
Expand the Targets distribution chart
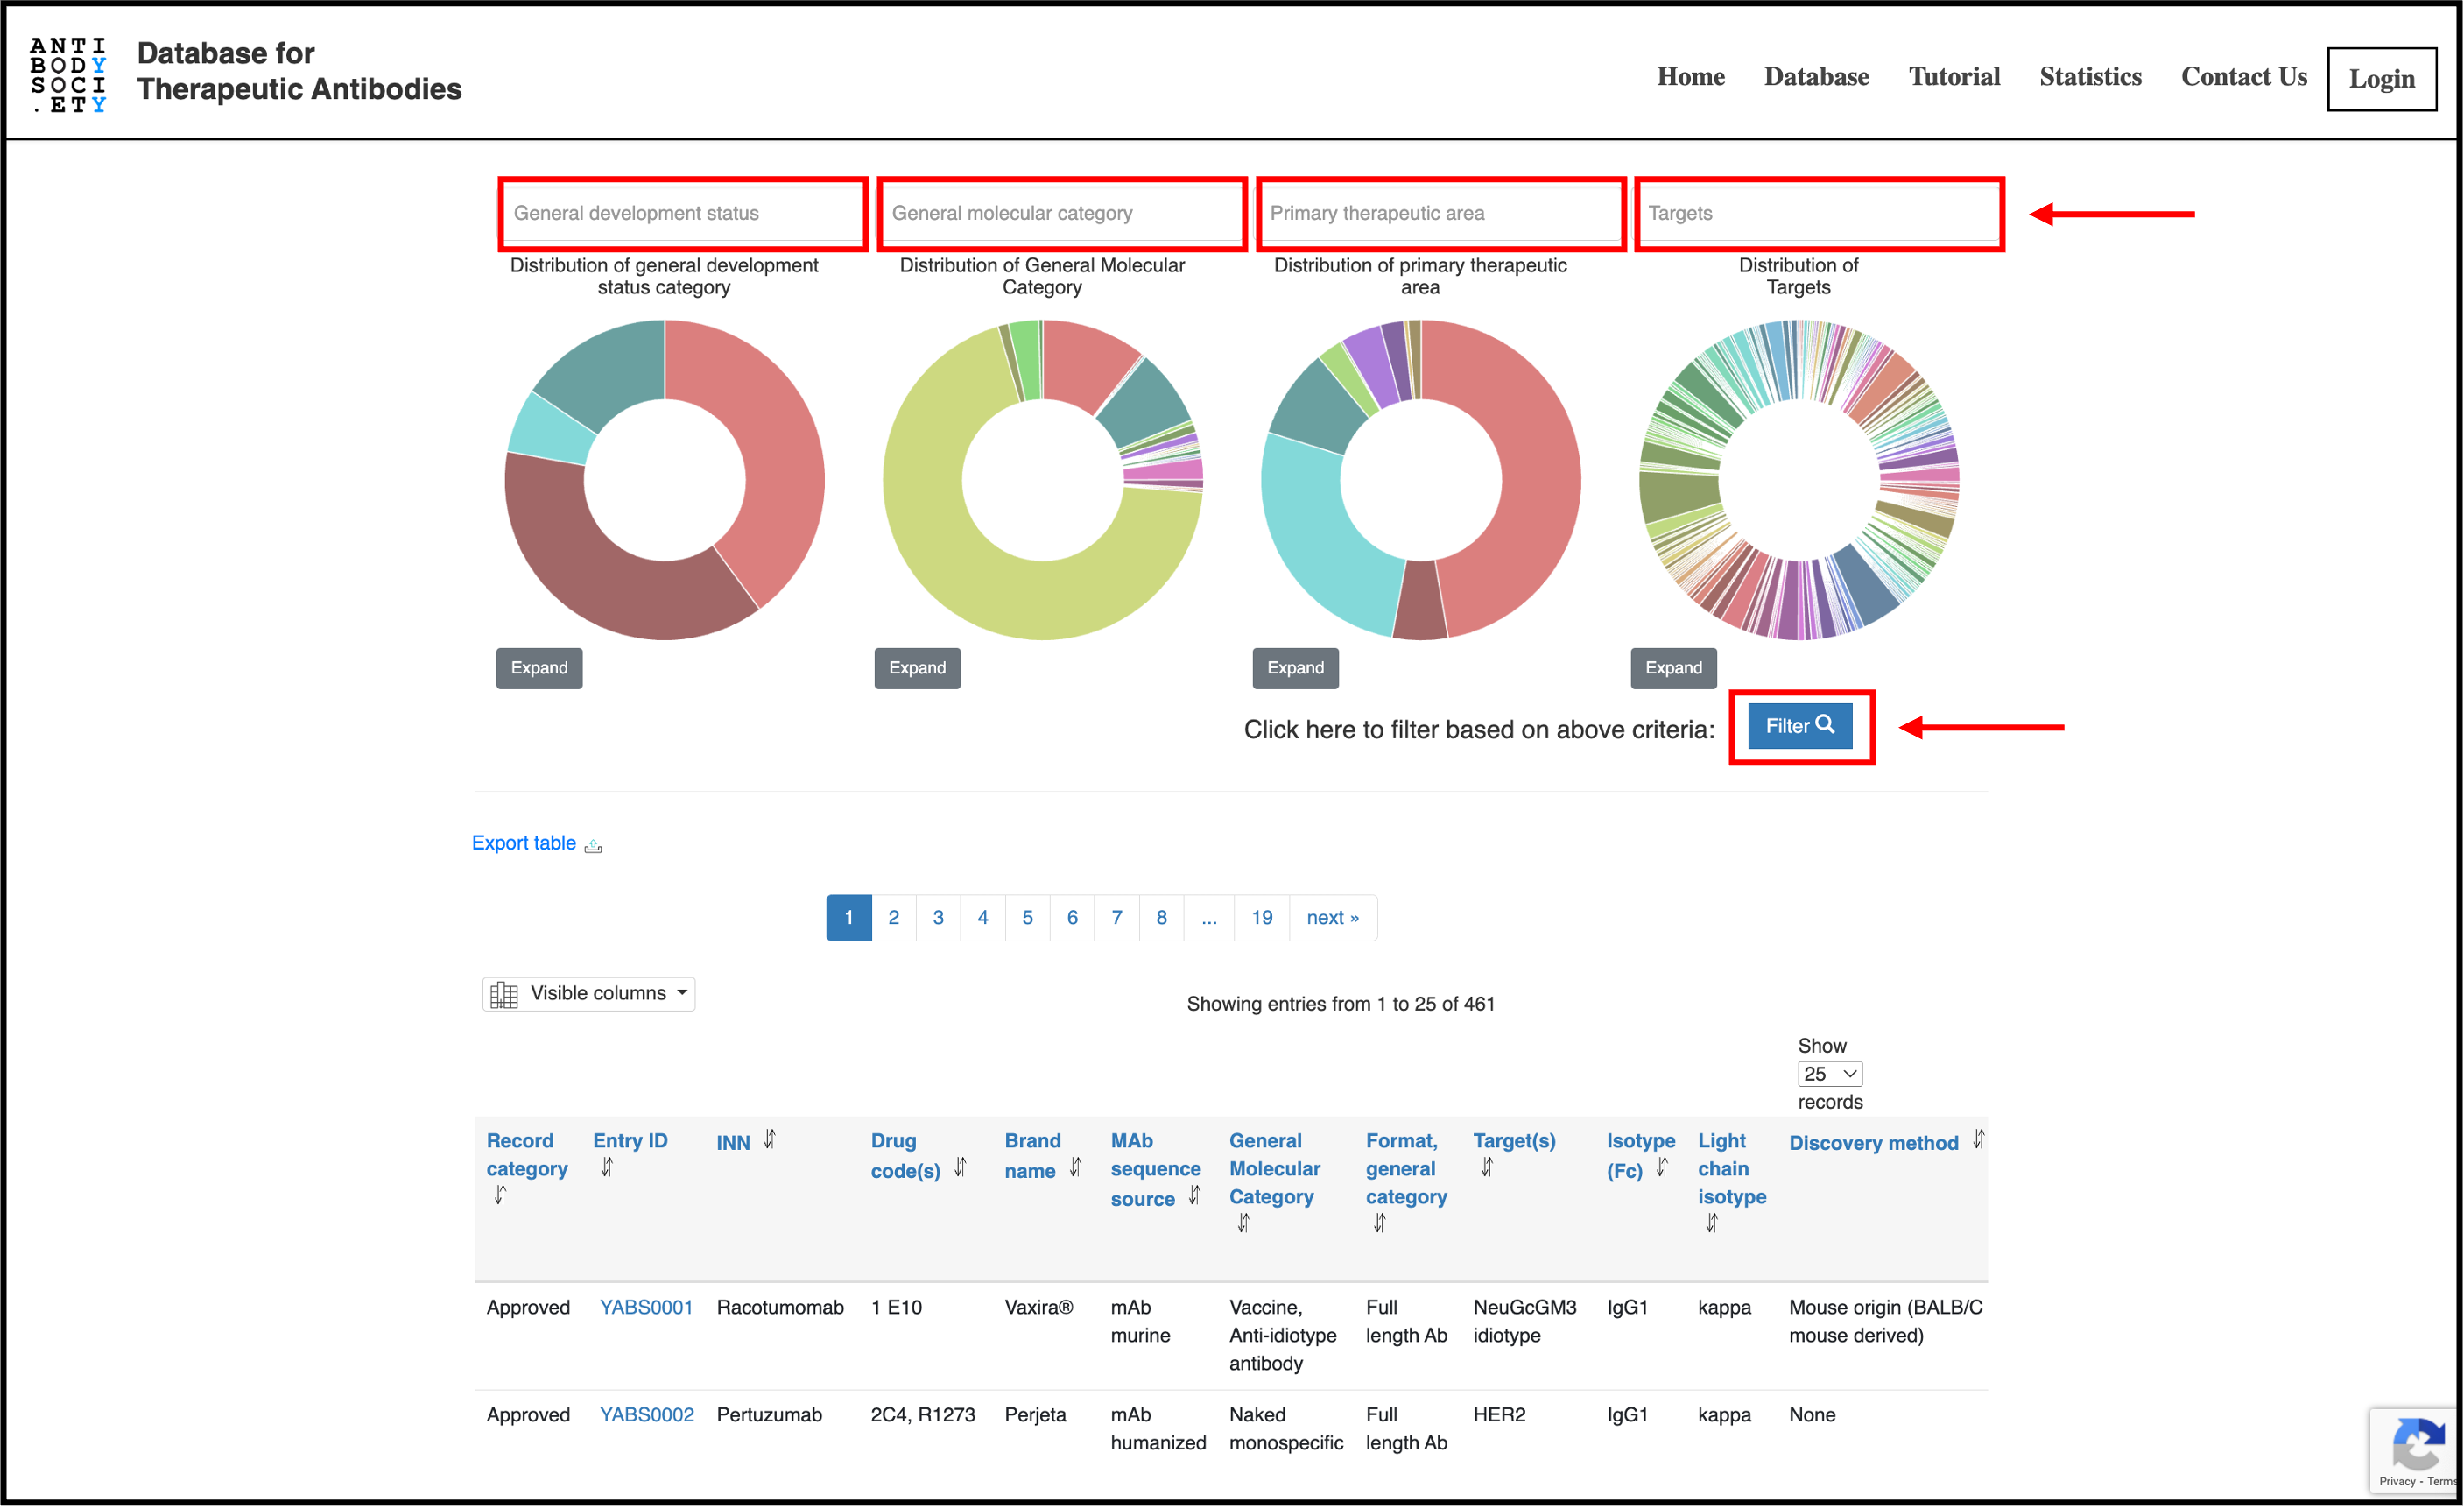click(1672, 668)
